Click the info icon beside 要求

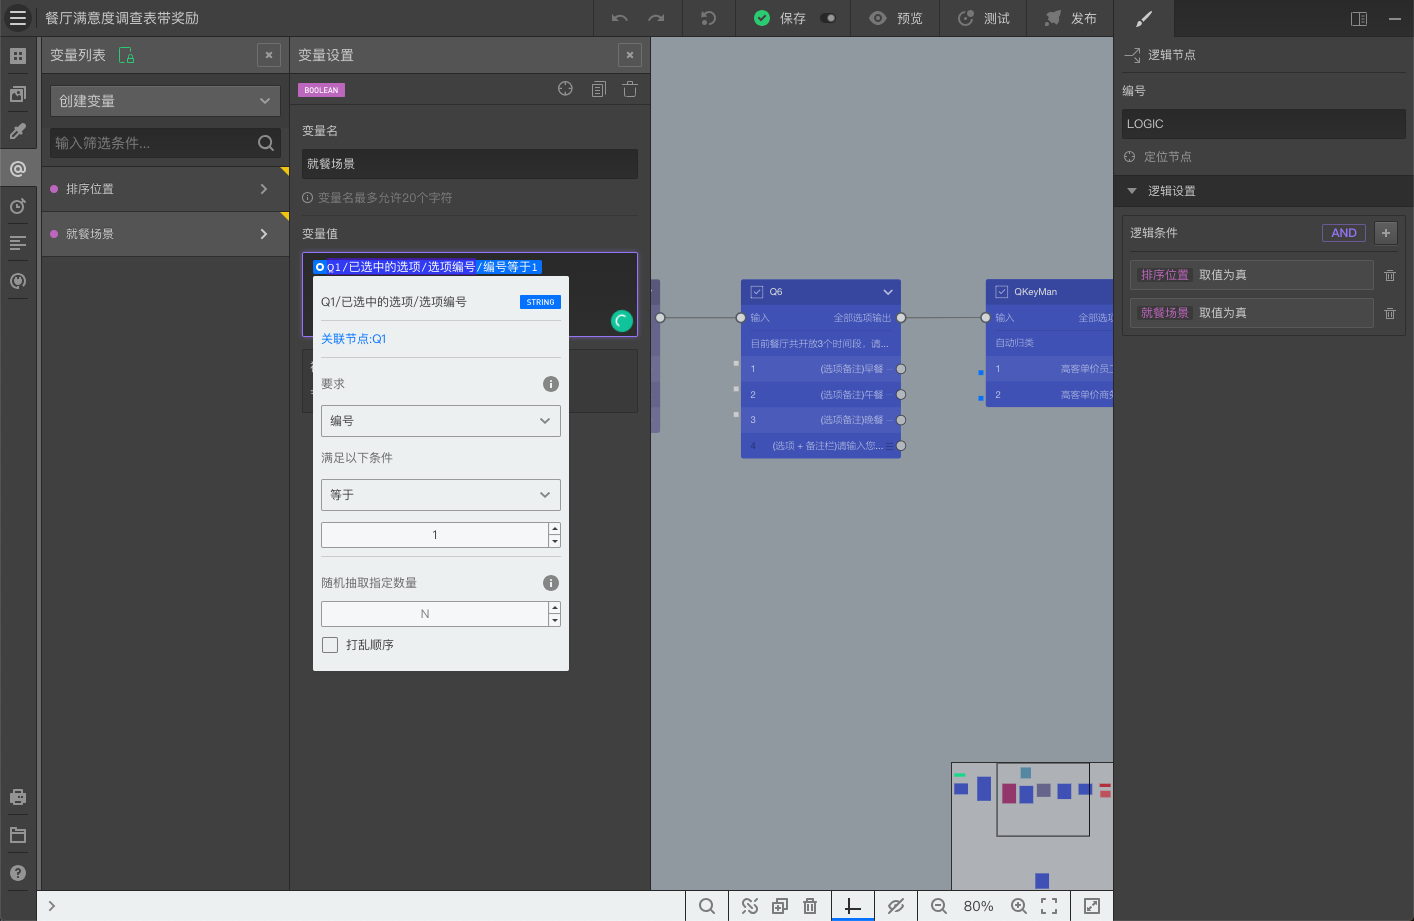tap(551, 384)
